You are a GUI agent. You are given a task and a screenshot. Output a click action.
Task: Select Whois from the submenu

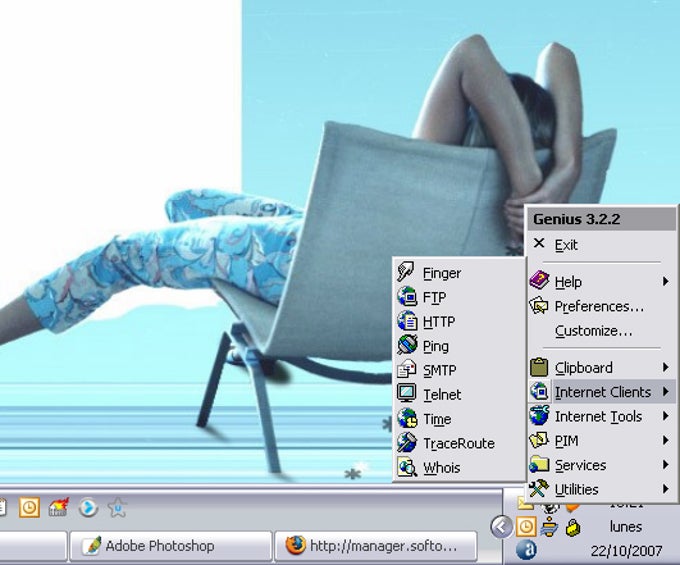click(459, 467)
